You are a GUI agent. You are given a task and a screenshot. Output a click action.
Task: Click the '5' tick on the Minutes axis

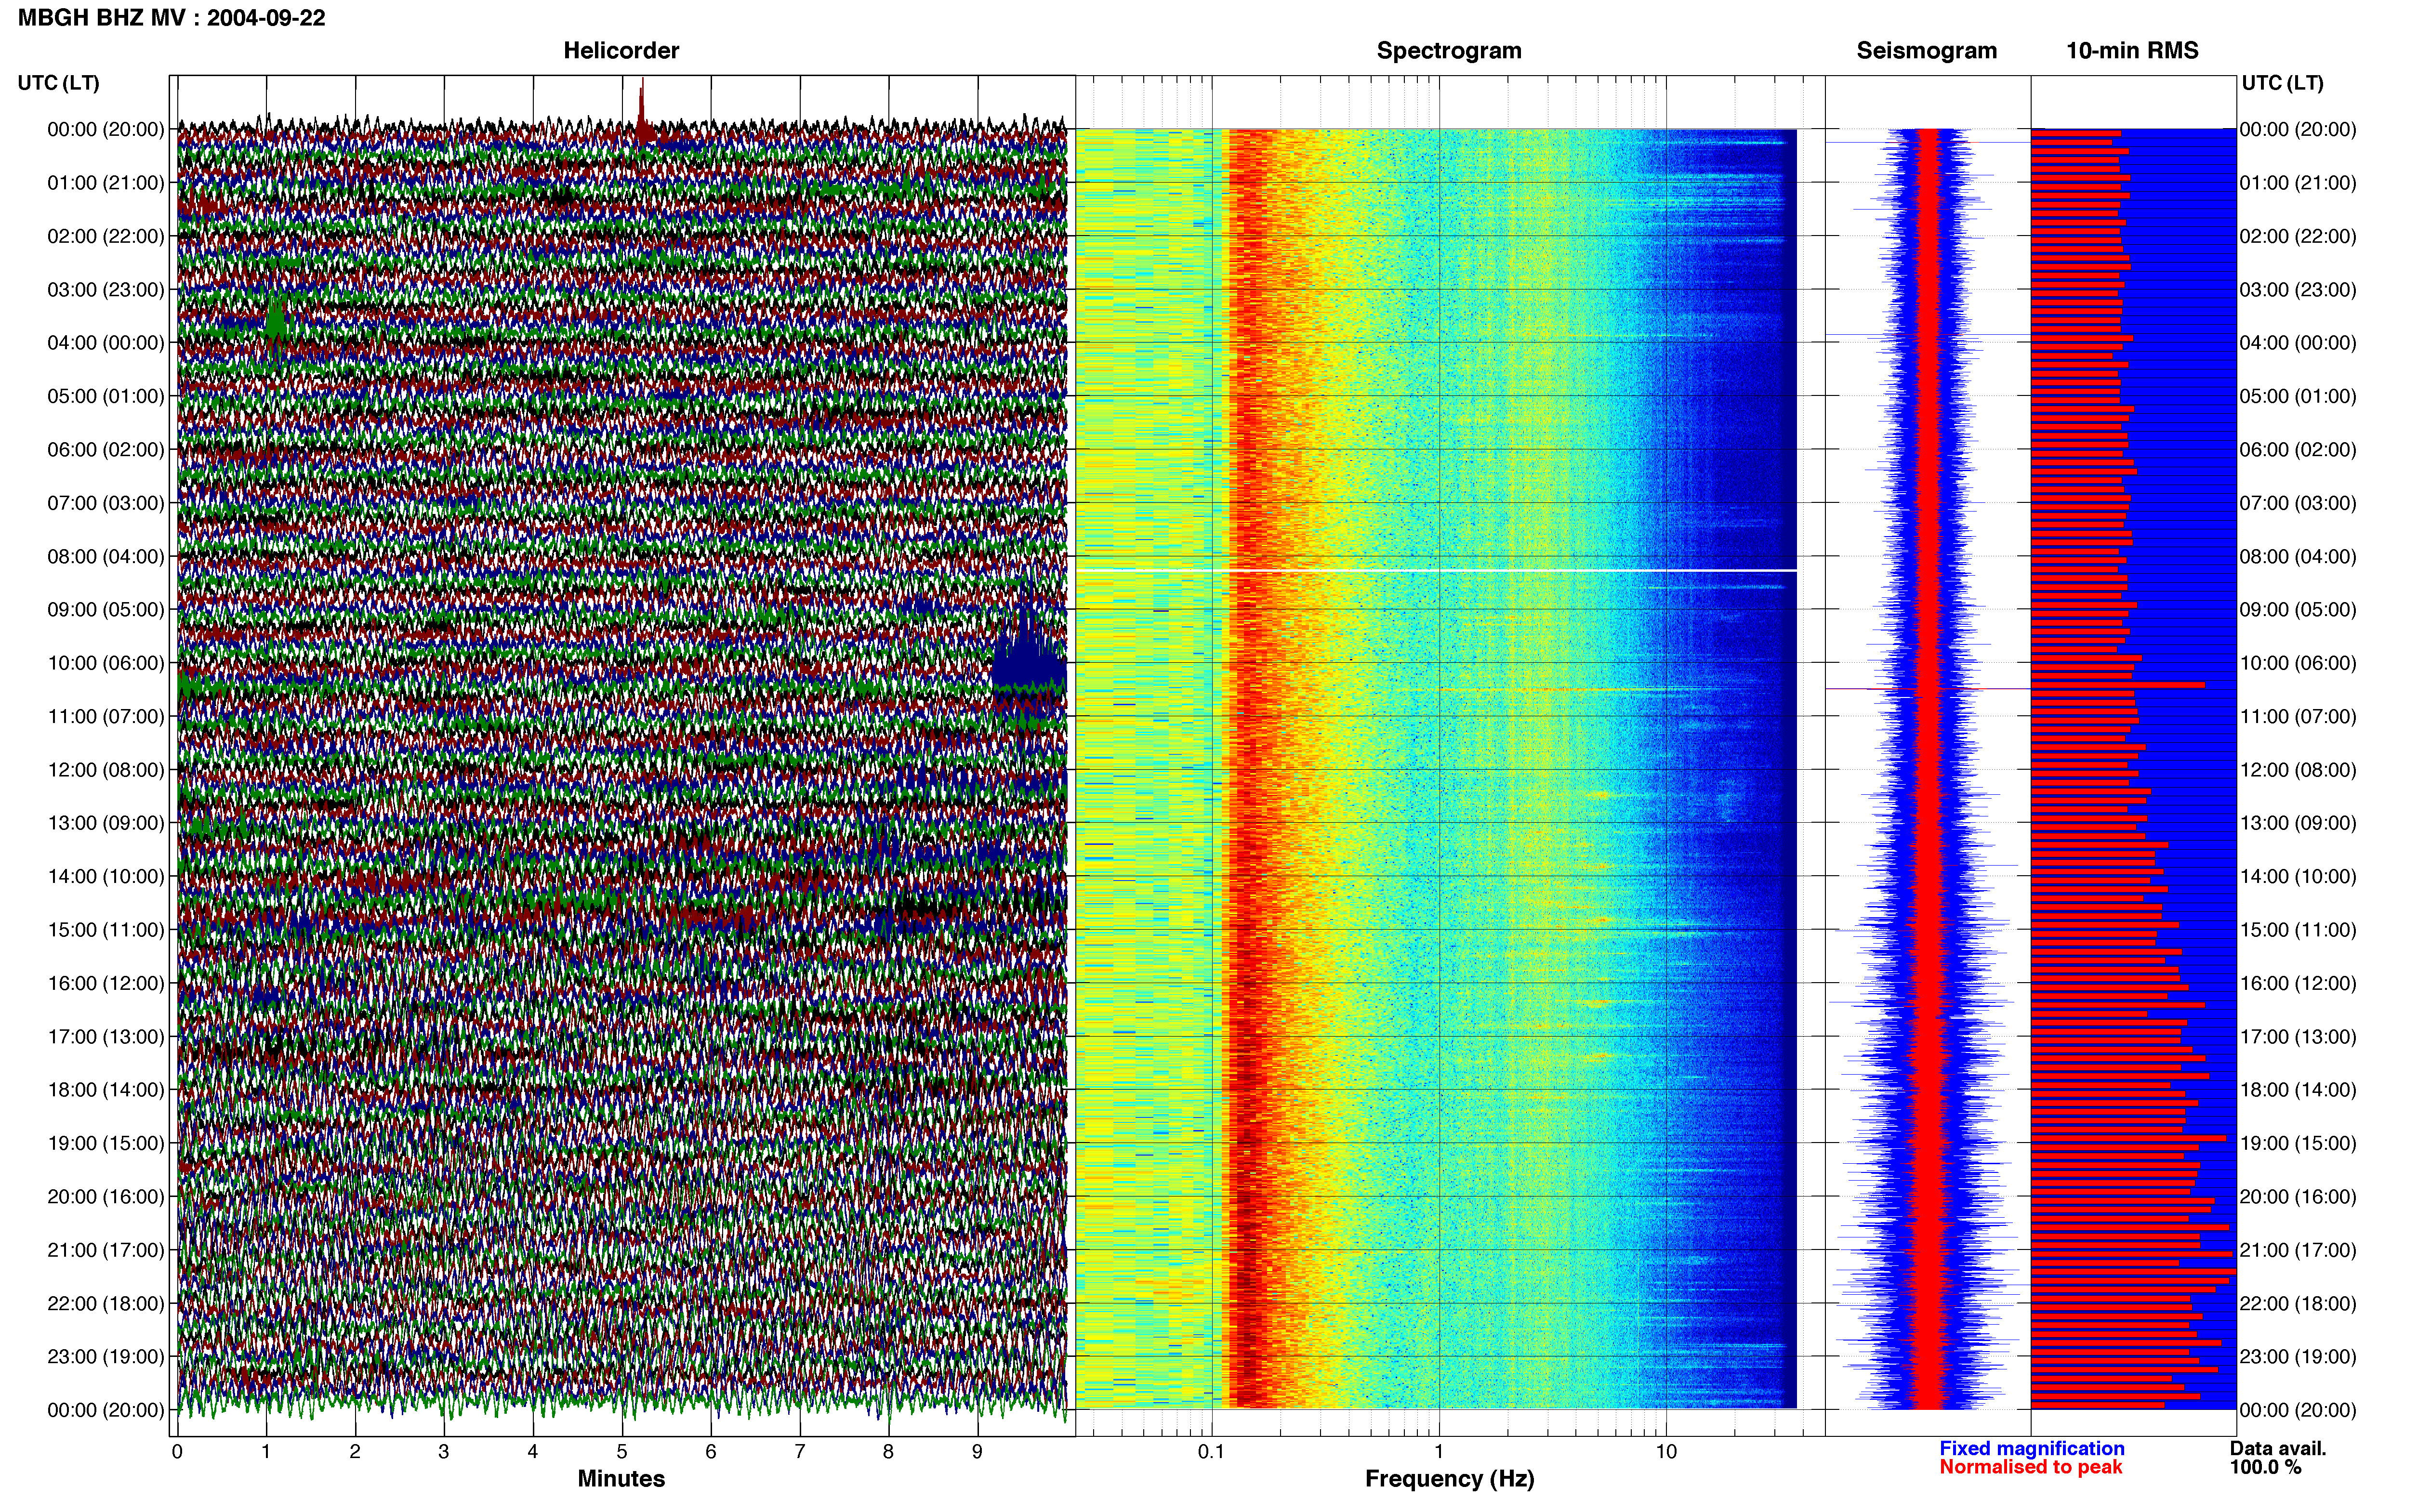[x=622, y=1452]
